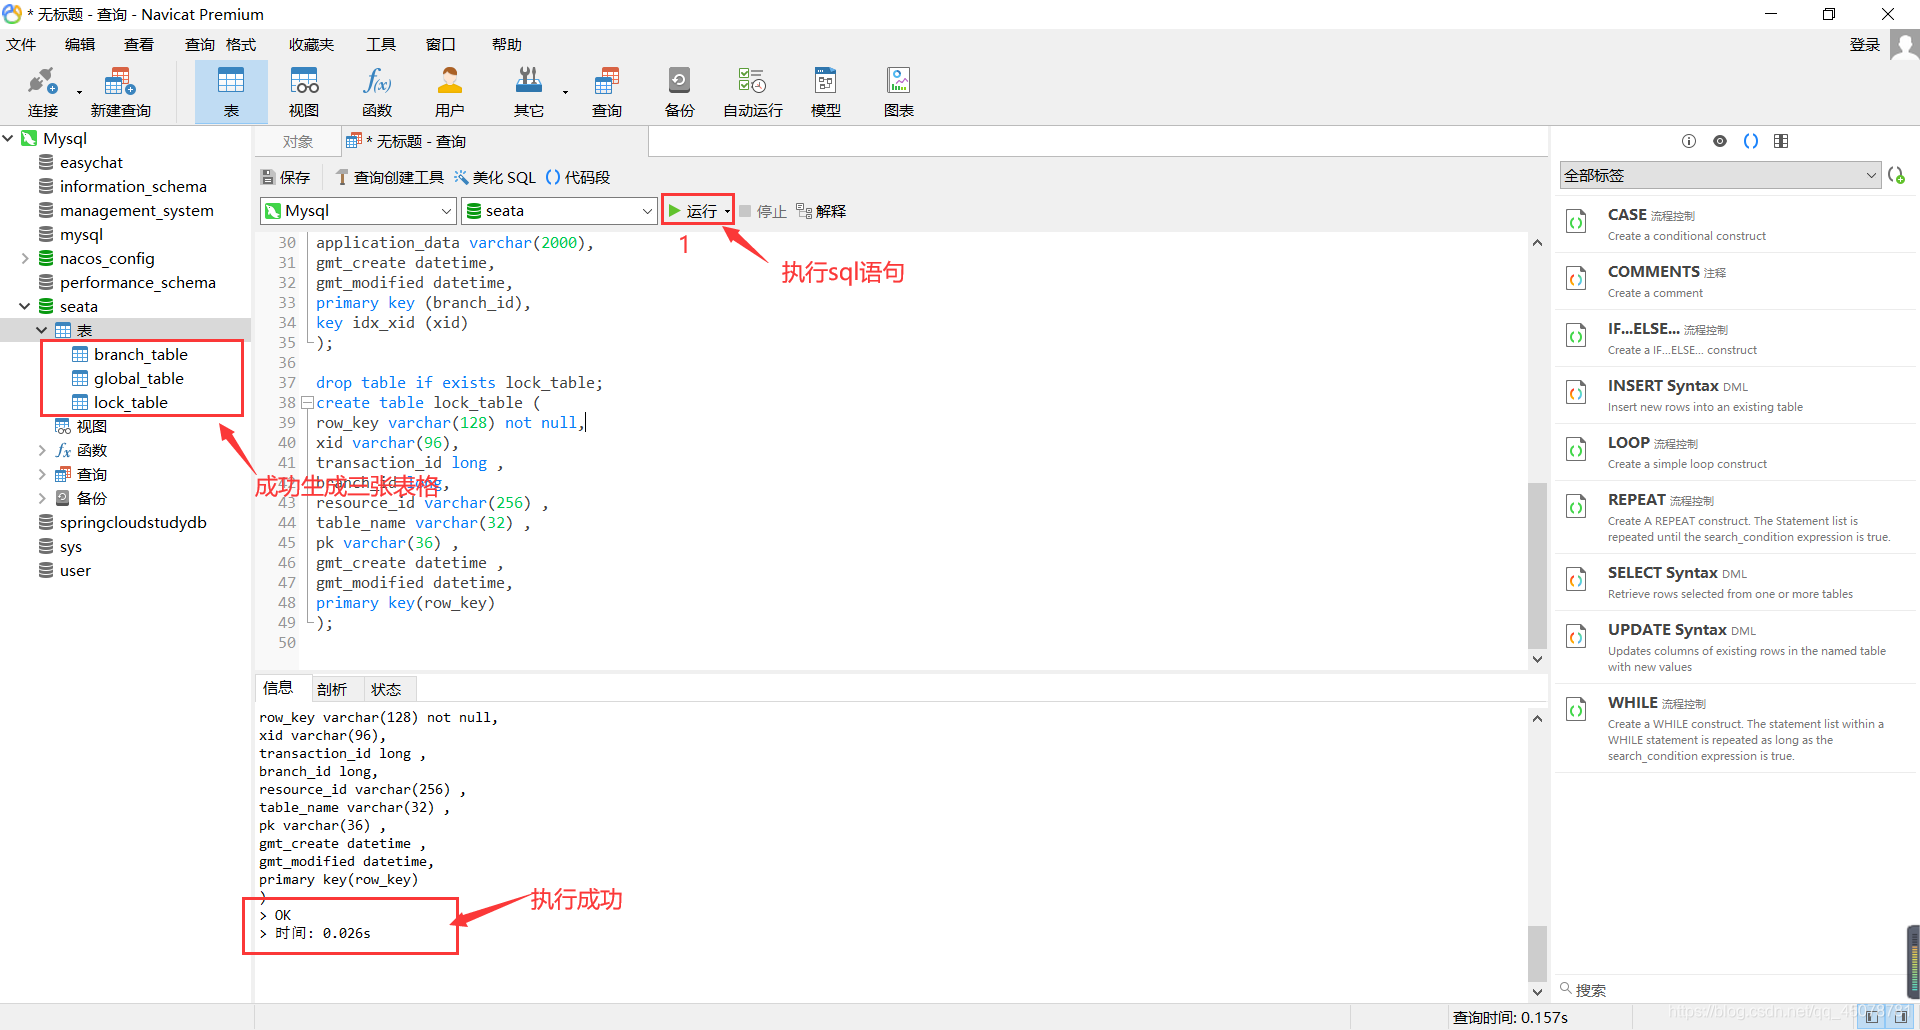Open the seata database dropdown

tap(559, 211)
